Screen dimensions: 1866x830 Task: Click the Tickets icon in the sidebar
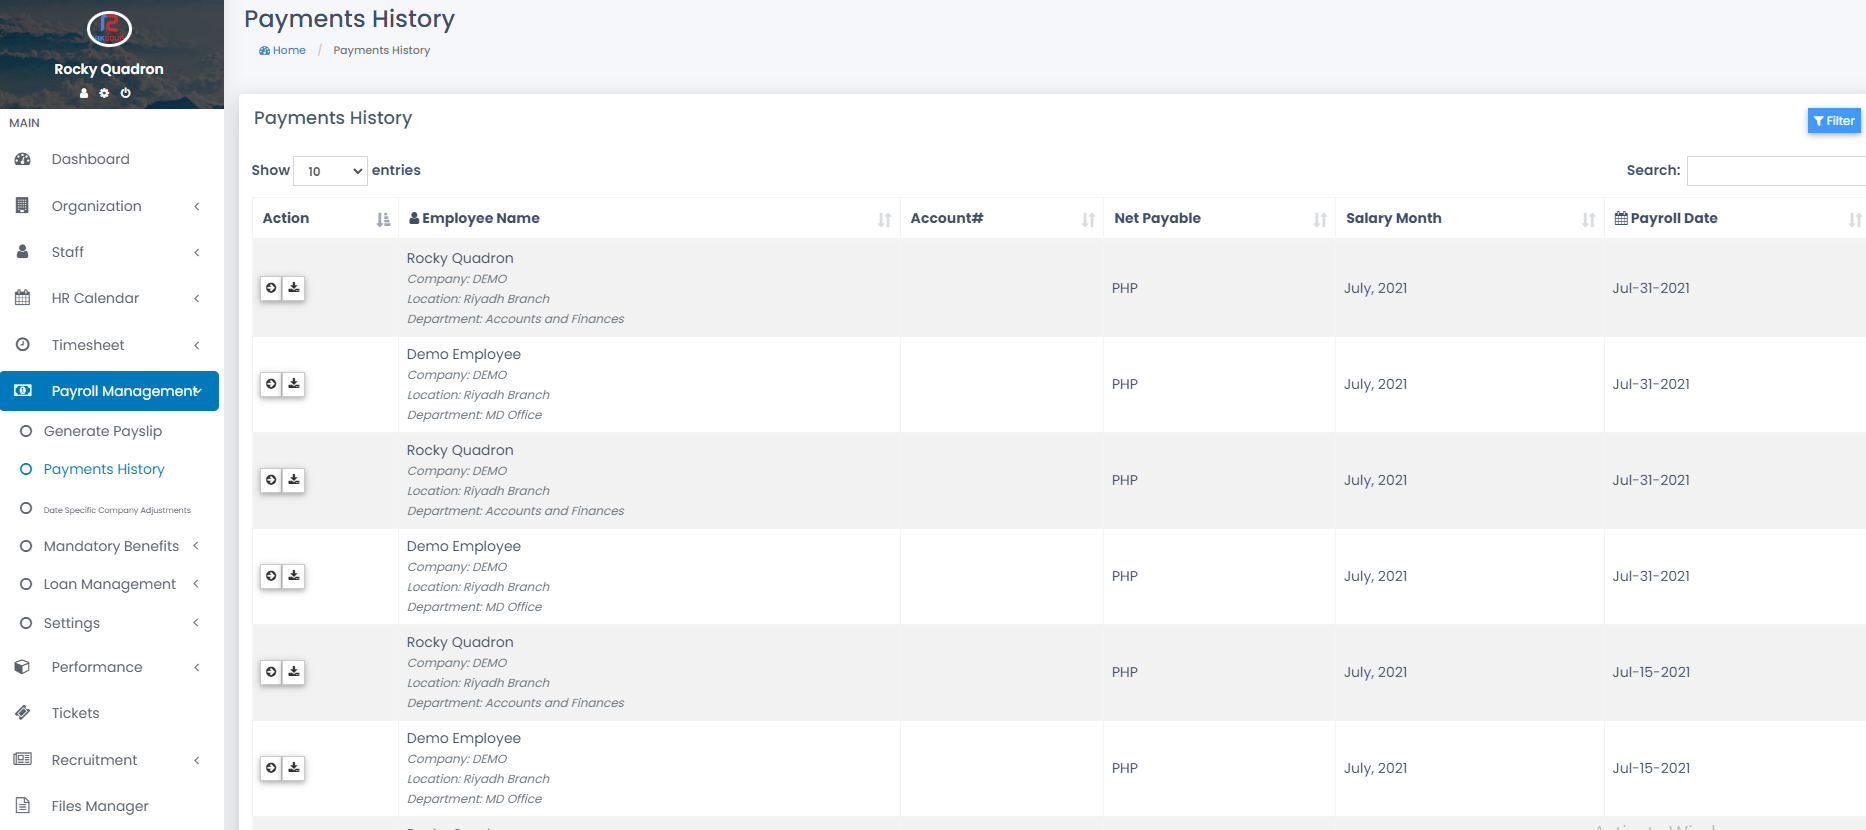coord(23,713)
